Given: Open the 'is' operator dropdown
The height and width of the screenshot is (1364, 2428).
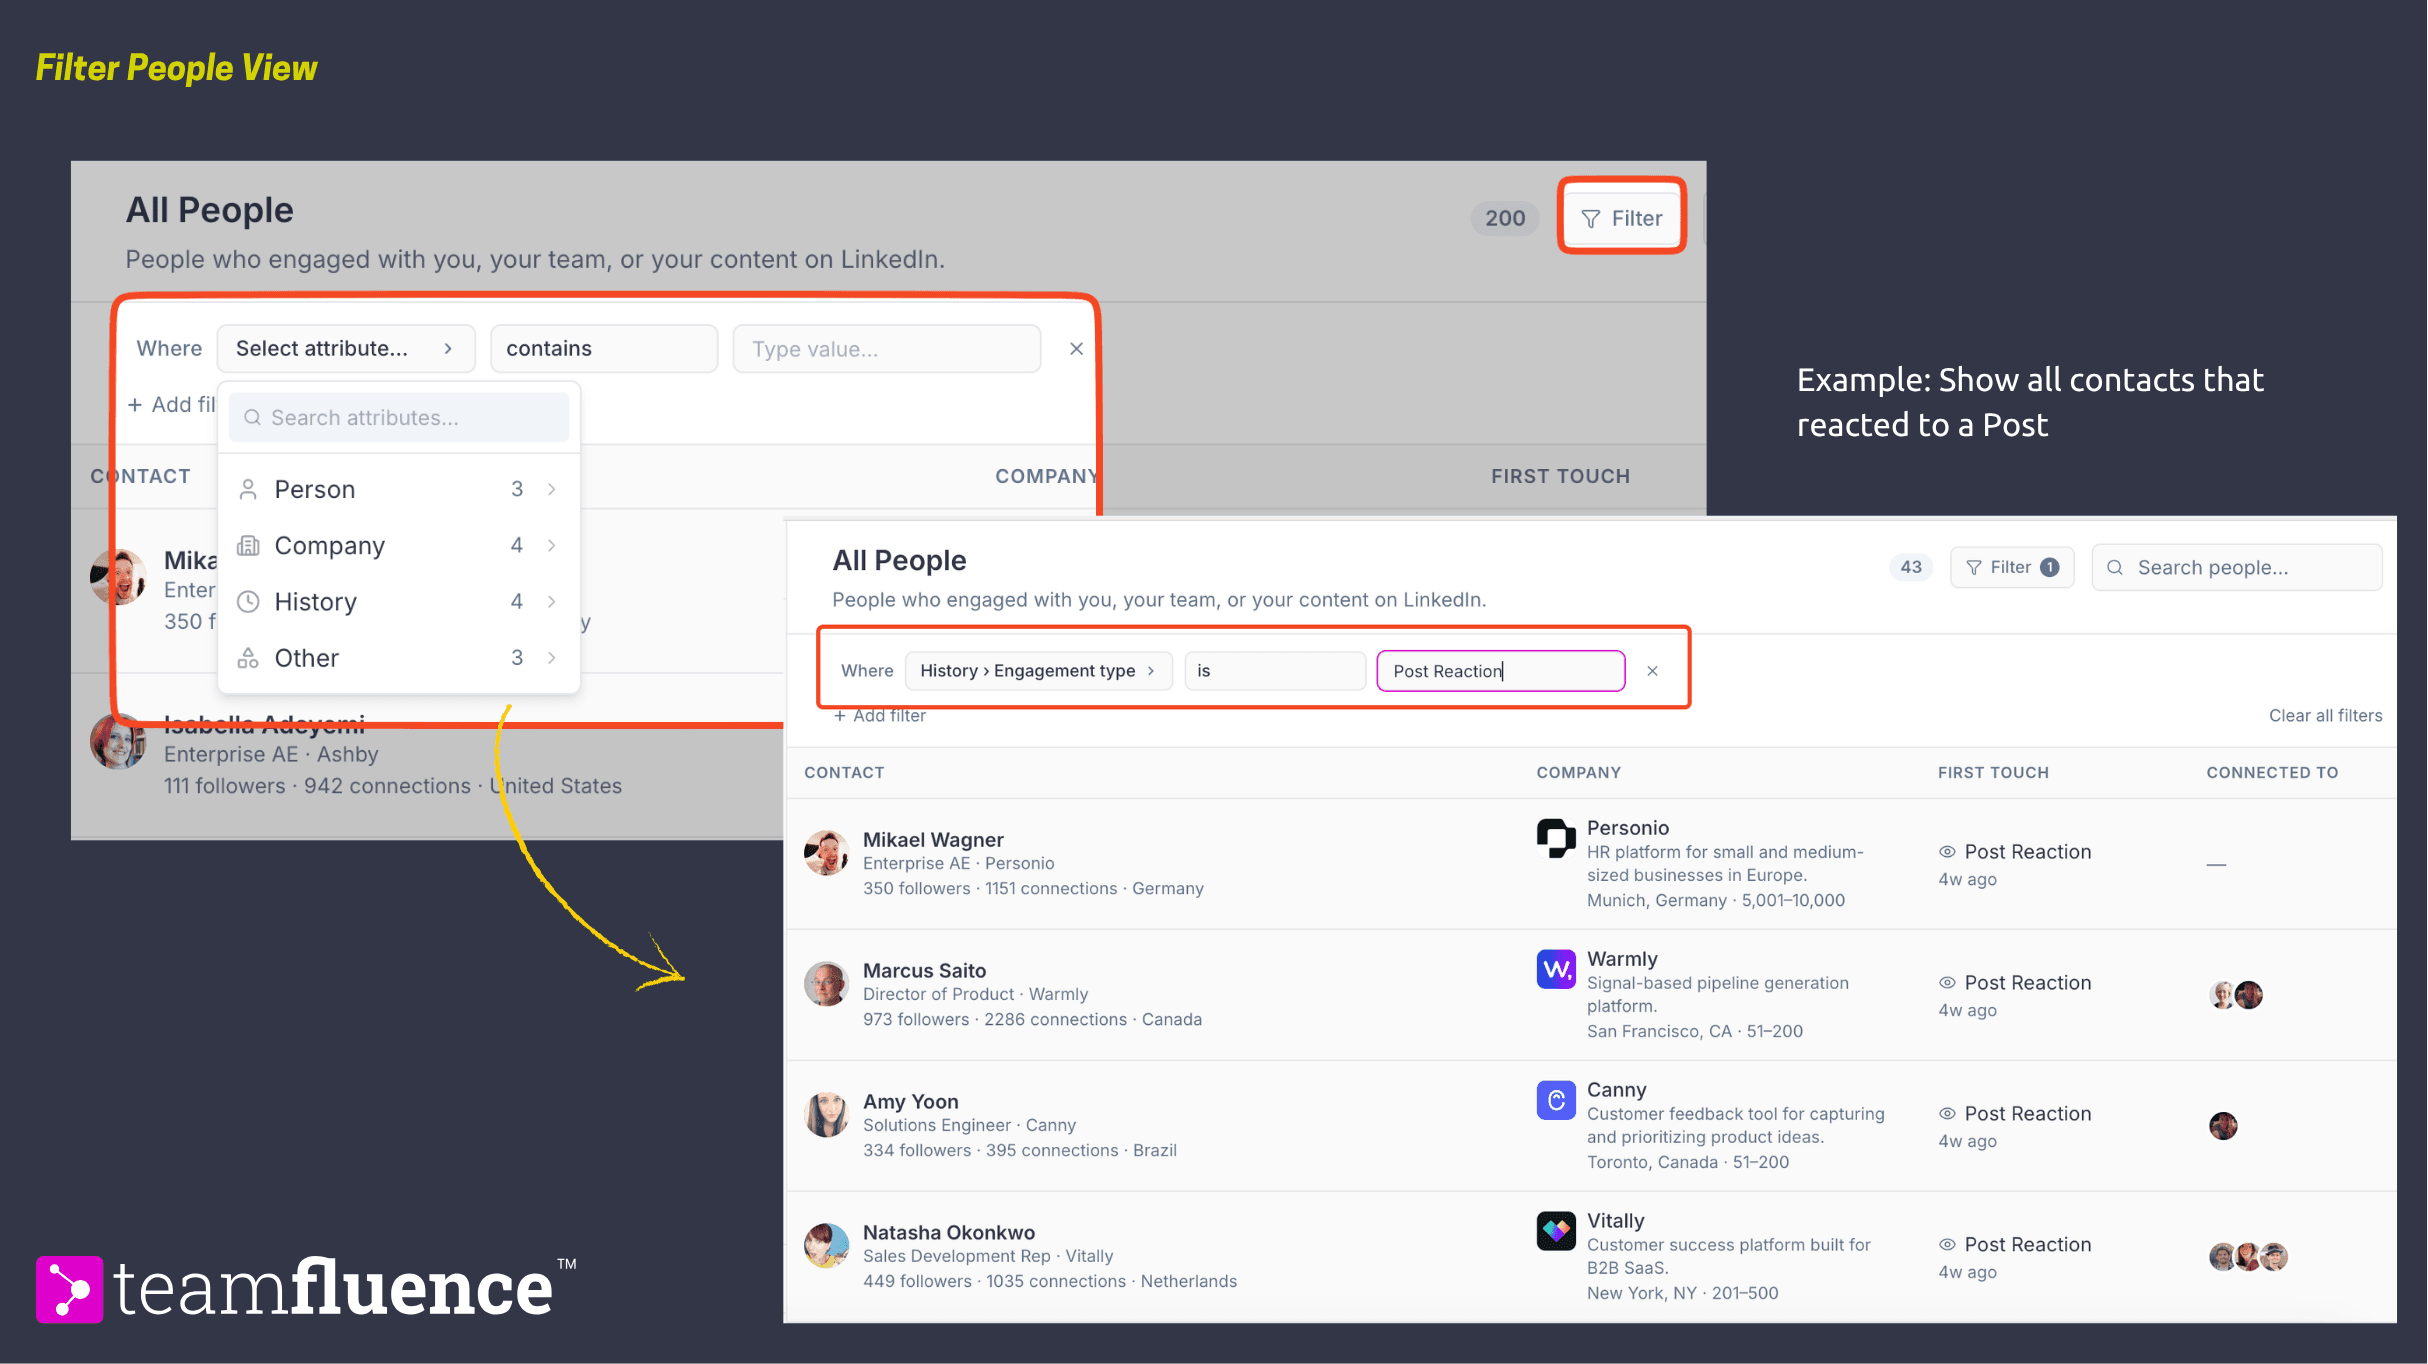Looking at the screenshot, I should click(x=1275, y=670).
